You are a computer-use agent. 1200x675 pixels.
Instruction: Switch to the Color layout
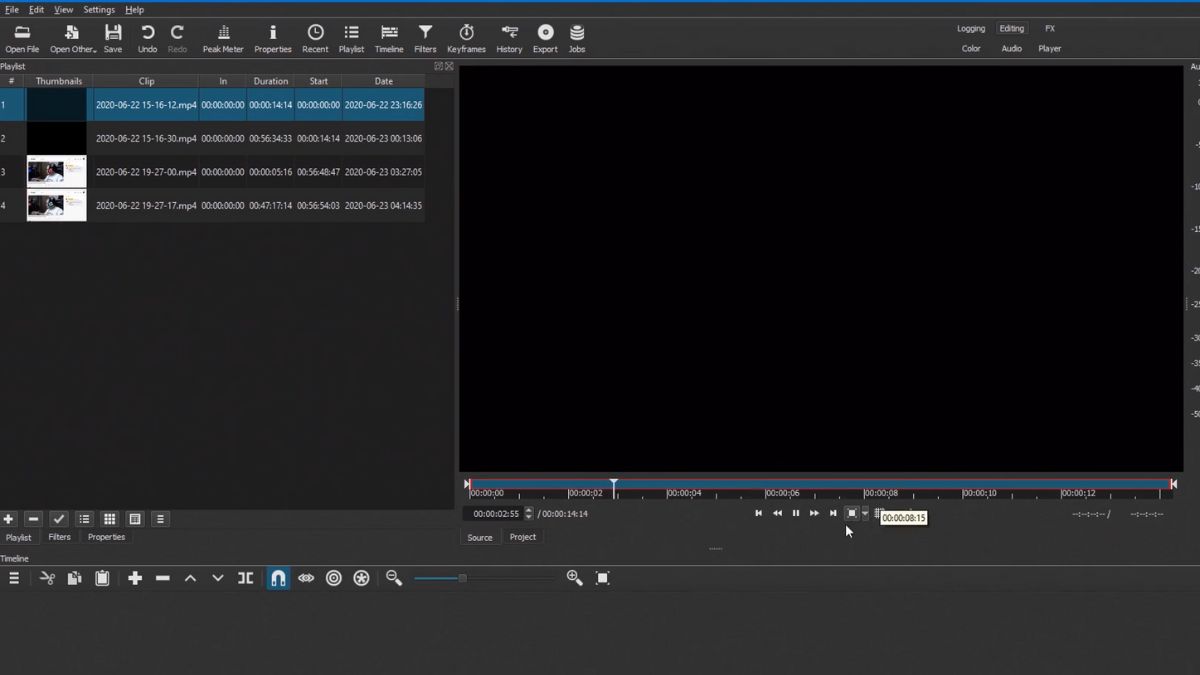pos(971,48)
